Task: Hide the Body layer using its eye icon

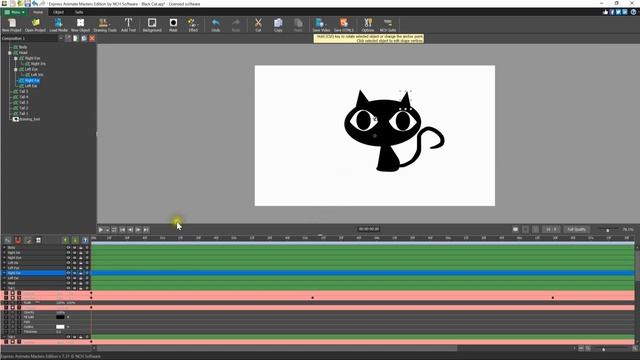Action: pyautogui.click(x=68, y=248)
